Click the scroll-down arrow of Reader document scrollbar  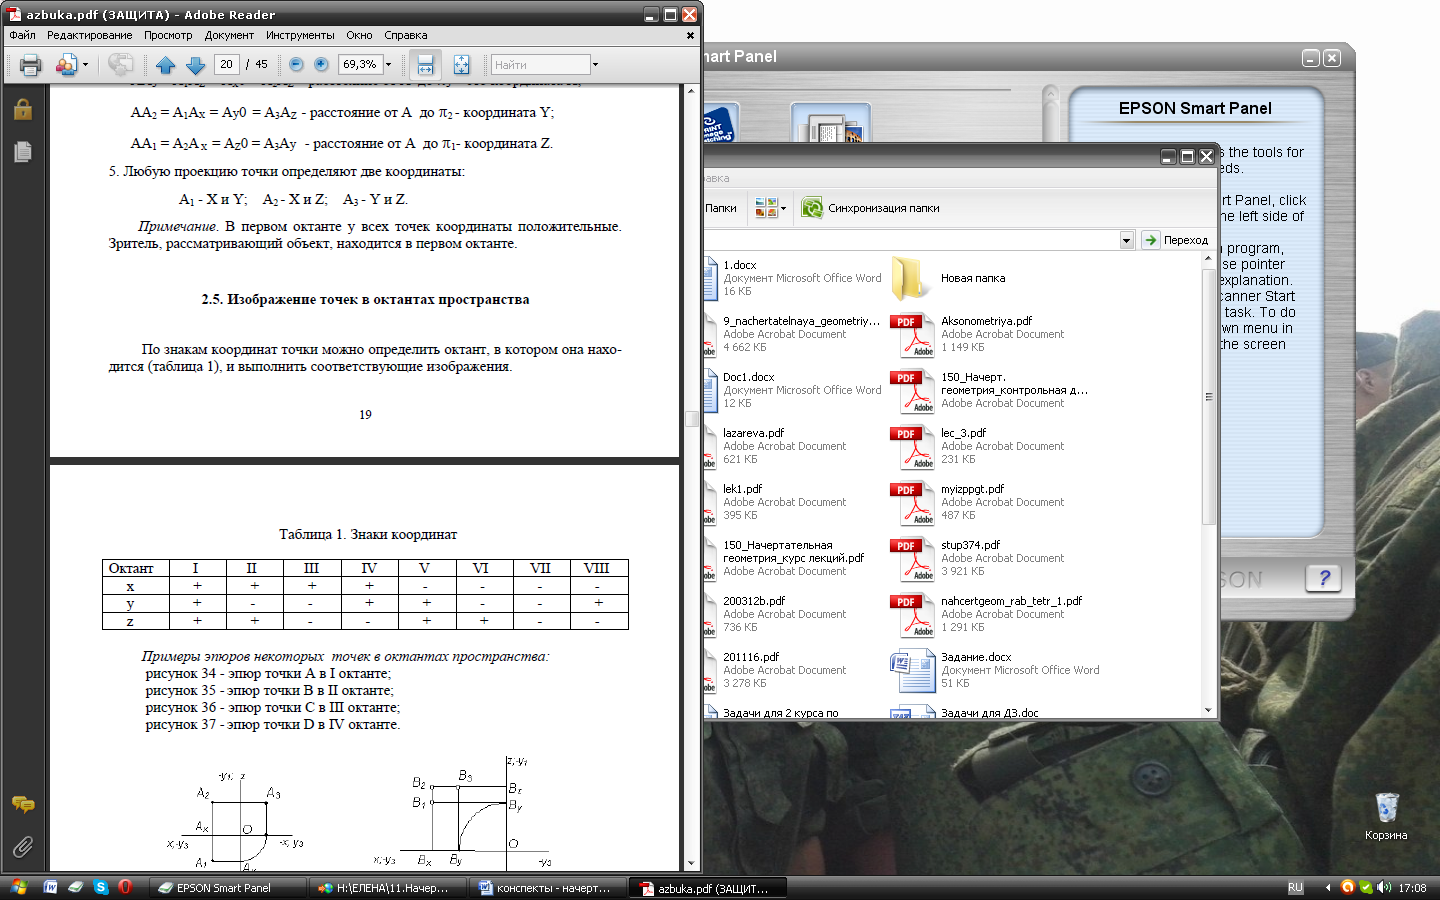(691, 863)
